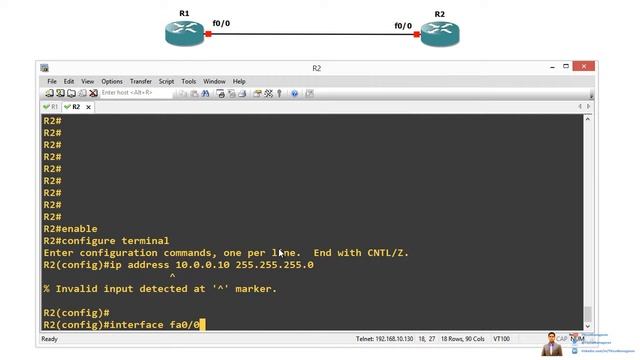Minimize the R2 terminal window
Viewport: 640px width, 360px height.
[x=552, y=67]
